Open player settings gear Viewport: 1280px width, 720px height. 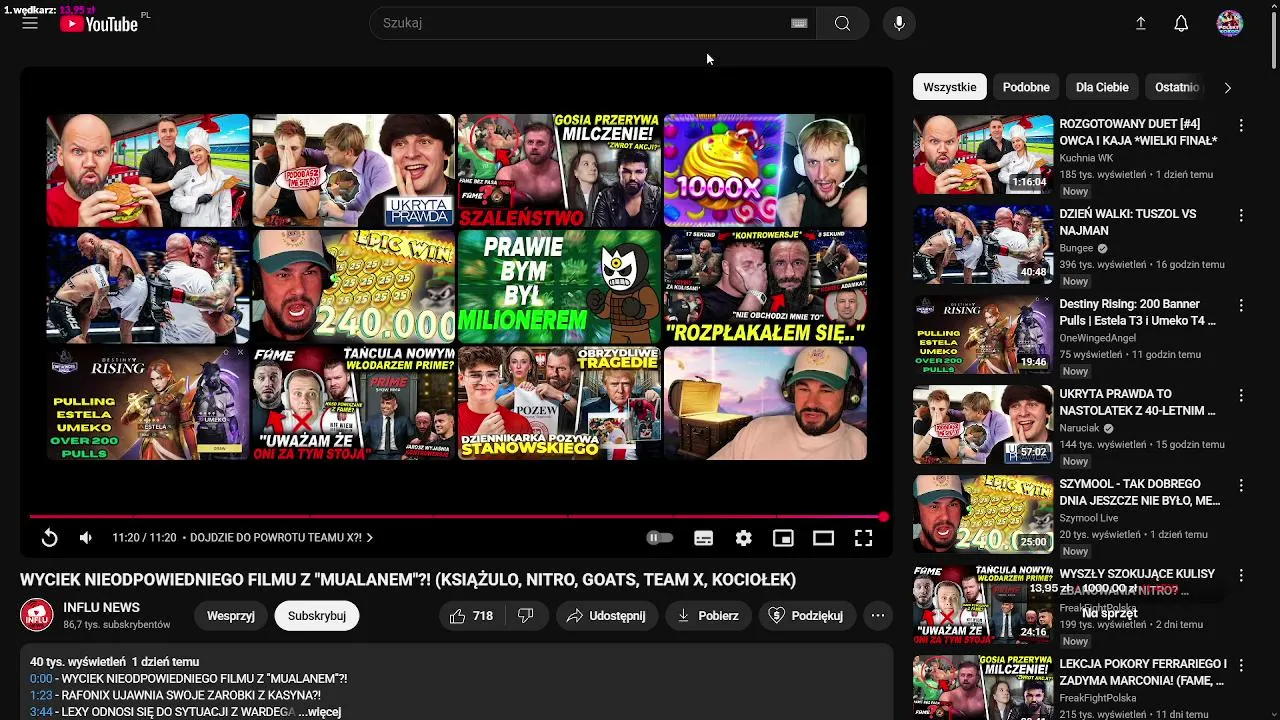click(x=744, y=538)
